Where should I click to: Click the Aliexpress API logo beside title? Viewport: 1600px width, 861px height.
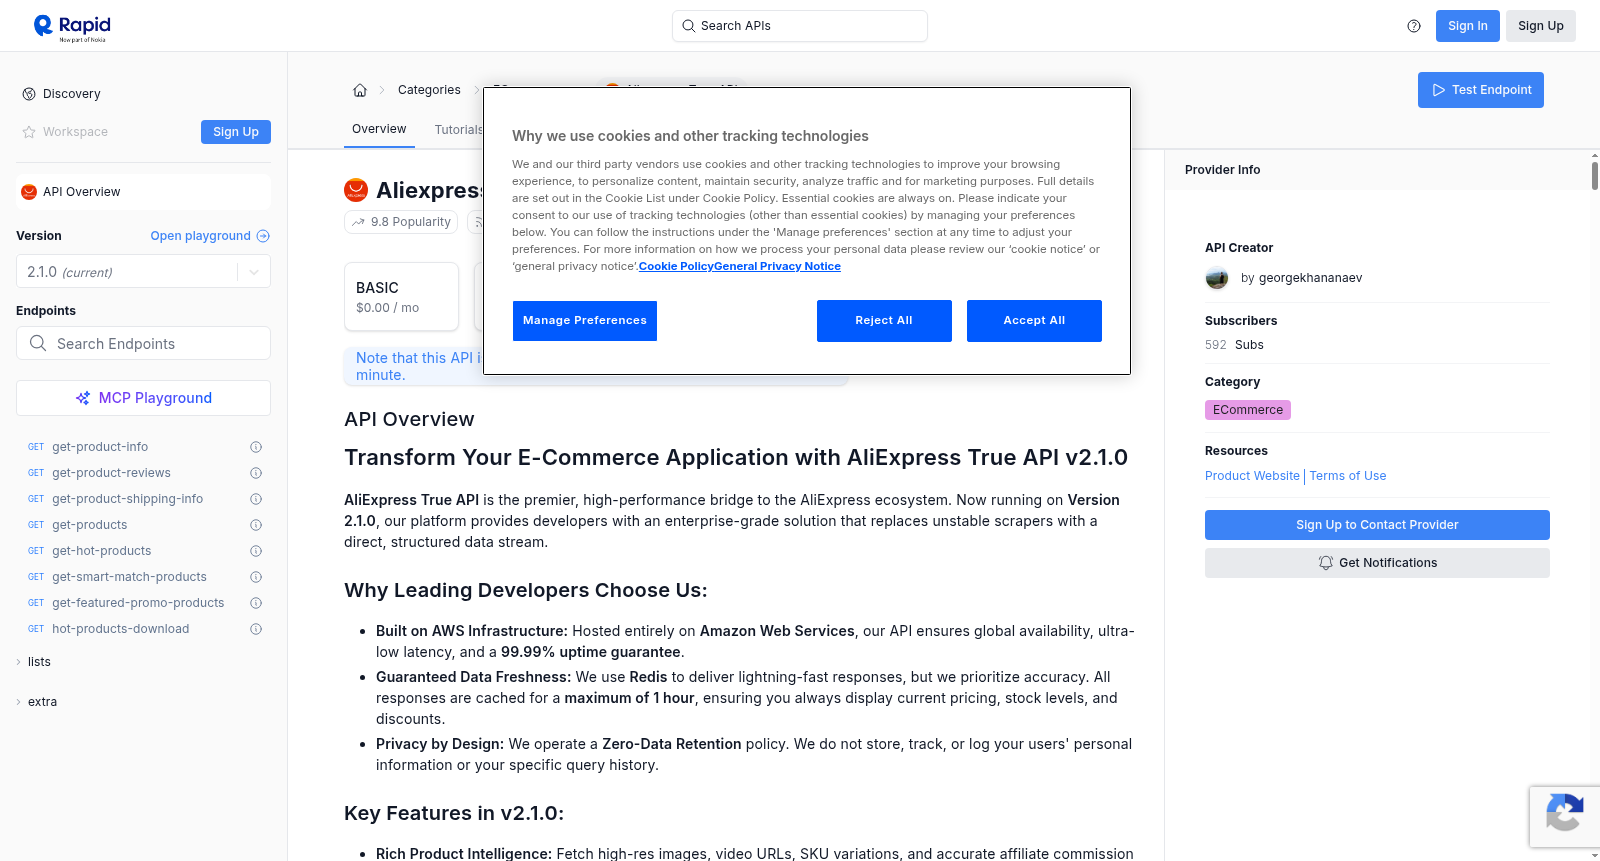(356, 190)
